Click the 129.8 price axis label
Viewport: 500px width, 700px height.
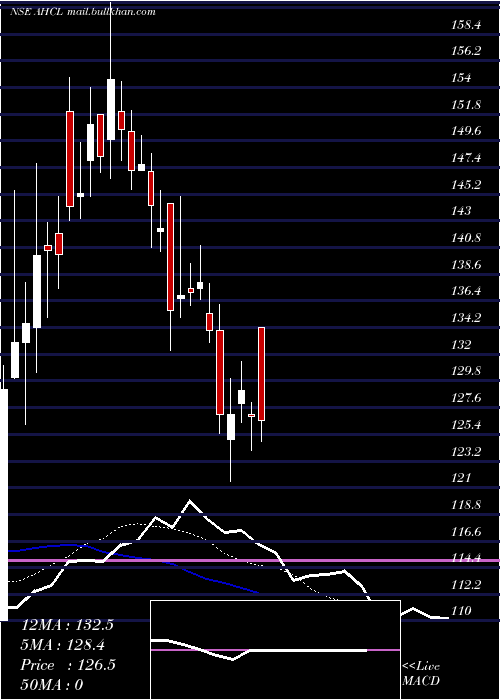467,371
